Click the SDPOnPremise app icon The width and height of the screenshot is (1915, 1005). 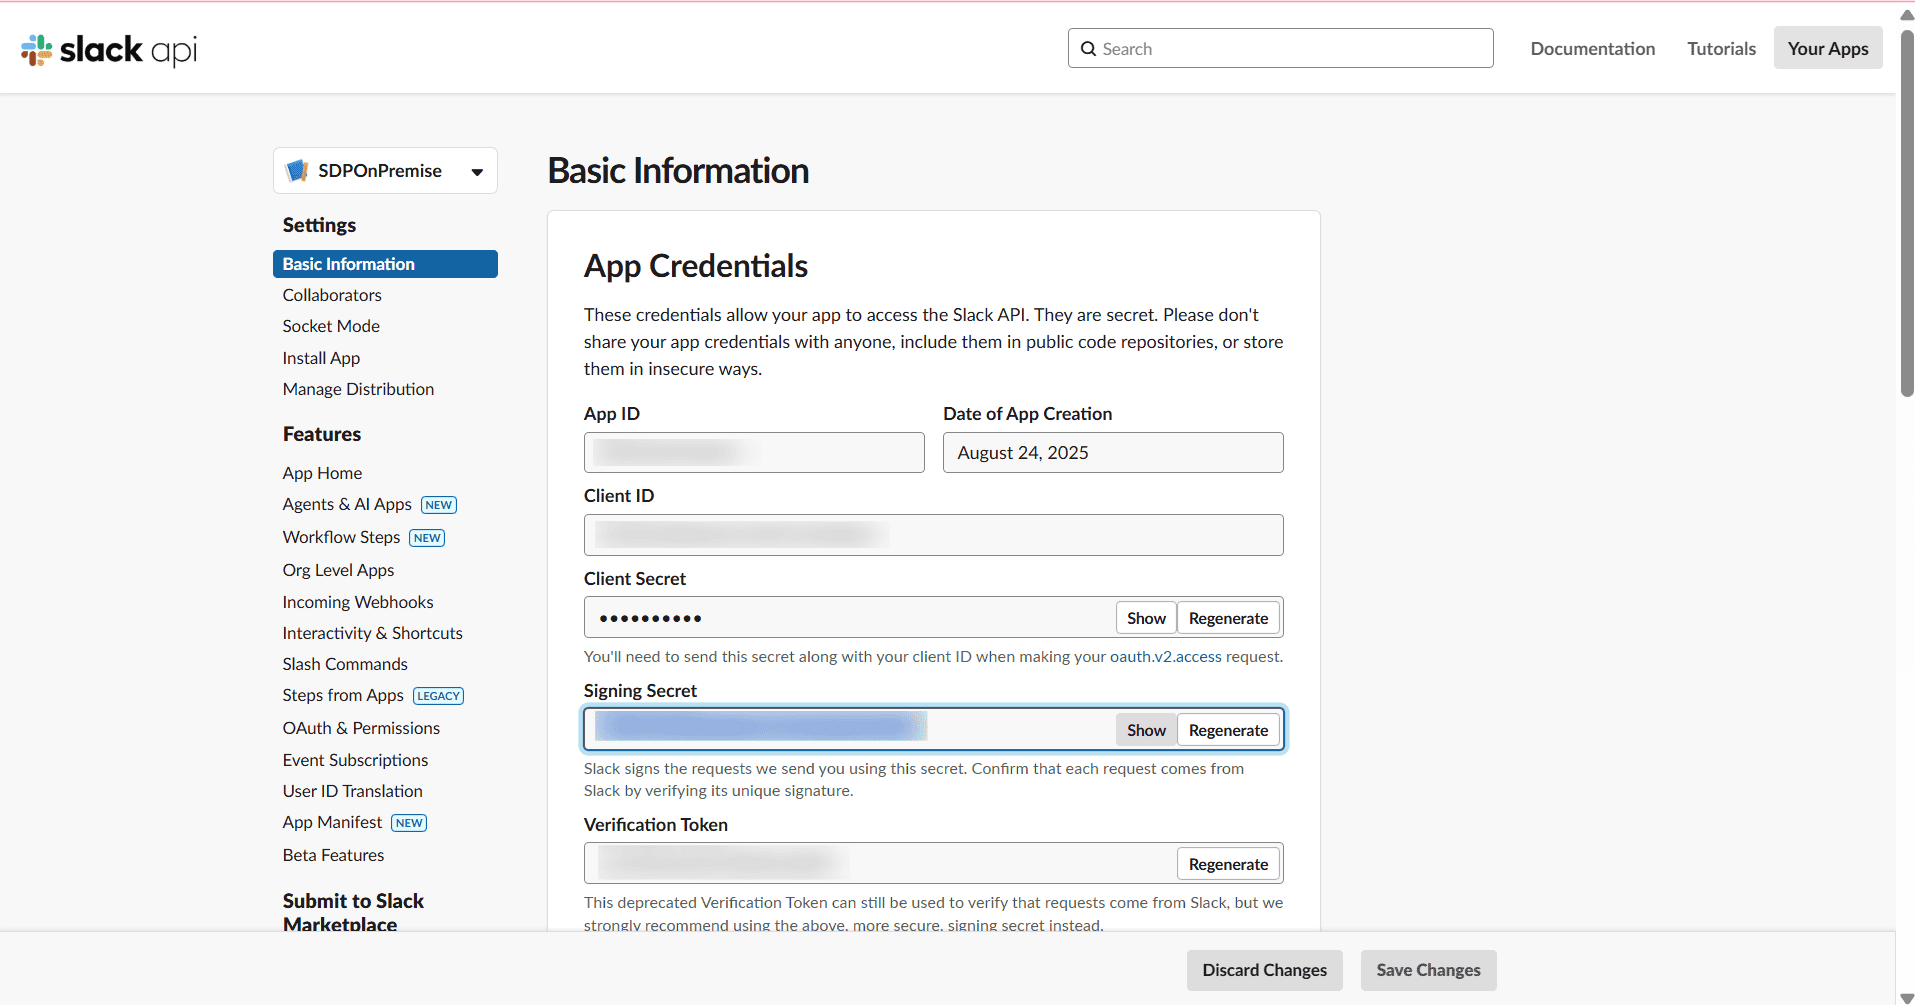coord(297,171)
